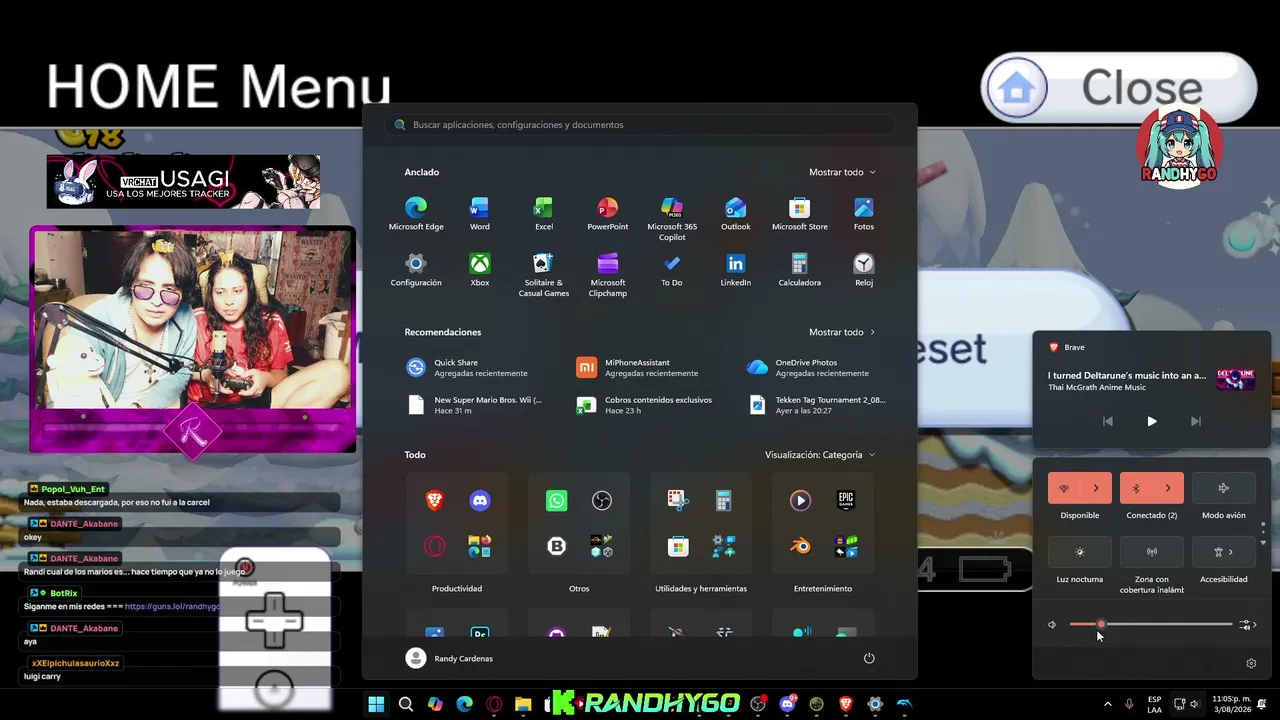Open the Reloj clock app
This screenshot has height=720, width=1280.
point(864,270)
